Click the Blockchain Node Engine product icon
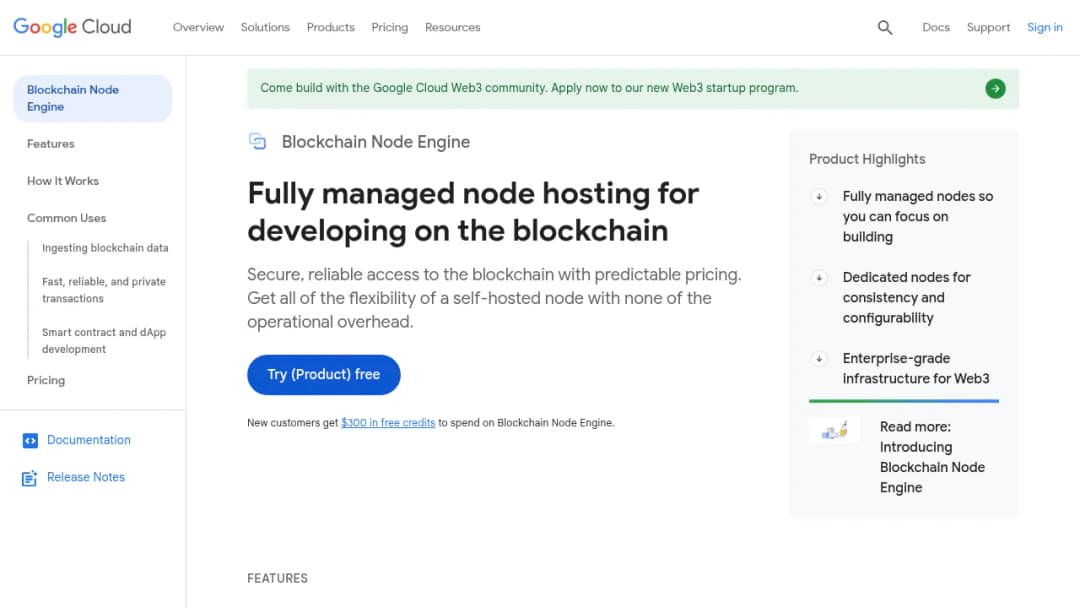Image resolution: width=1080 pixels, height=608 pixels. point(258,141)
